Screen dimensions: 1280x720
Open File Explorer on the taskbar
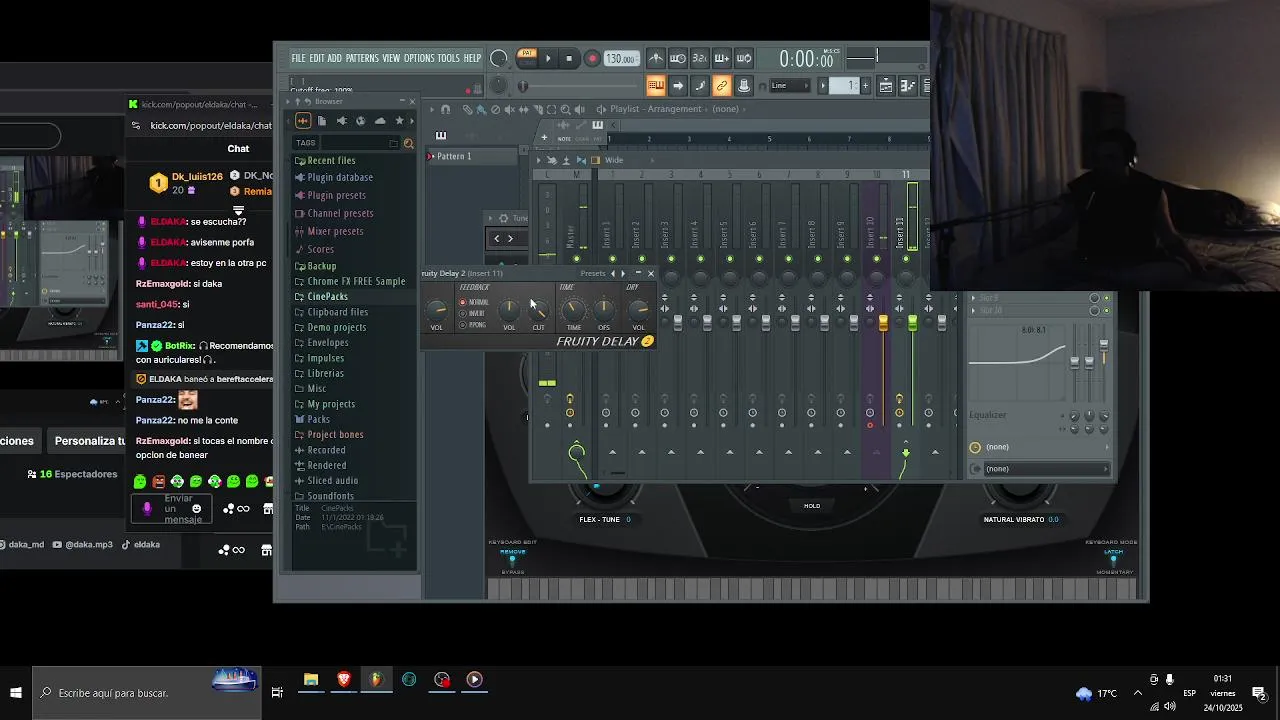pos(311,680)
